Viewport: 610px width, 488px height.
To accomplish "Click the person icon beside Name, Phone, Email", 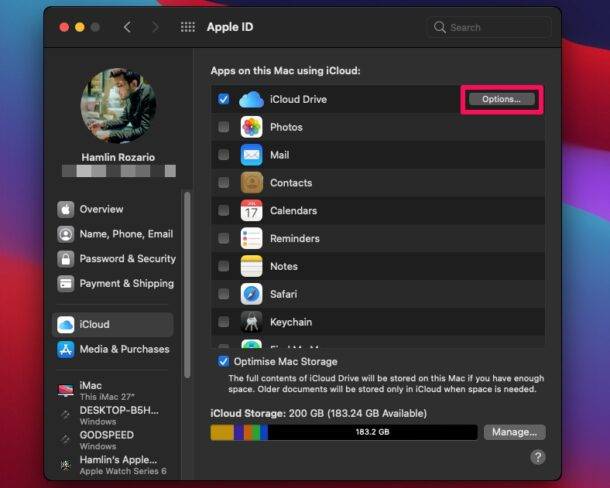I will [x=66, y=234].
